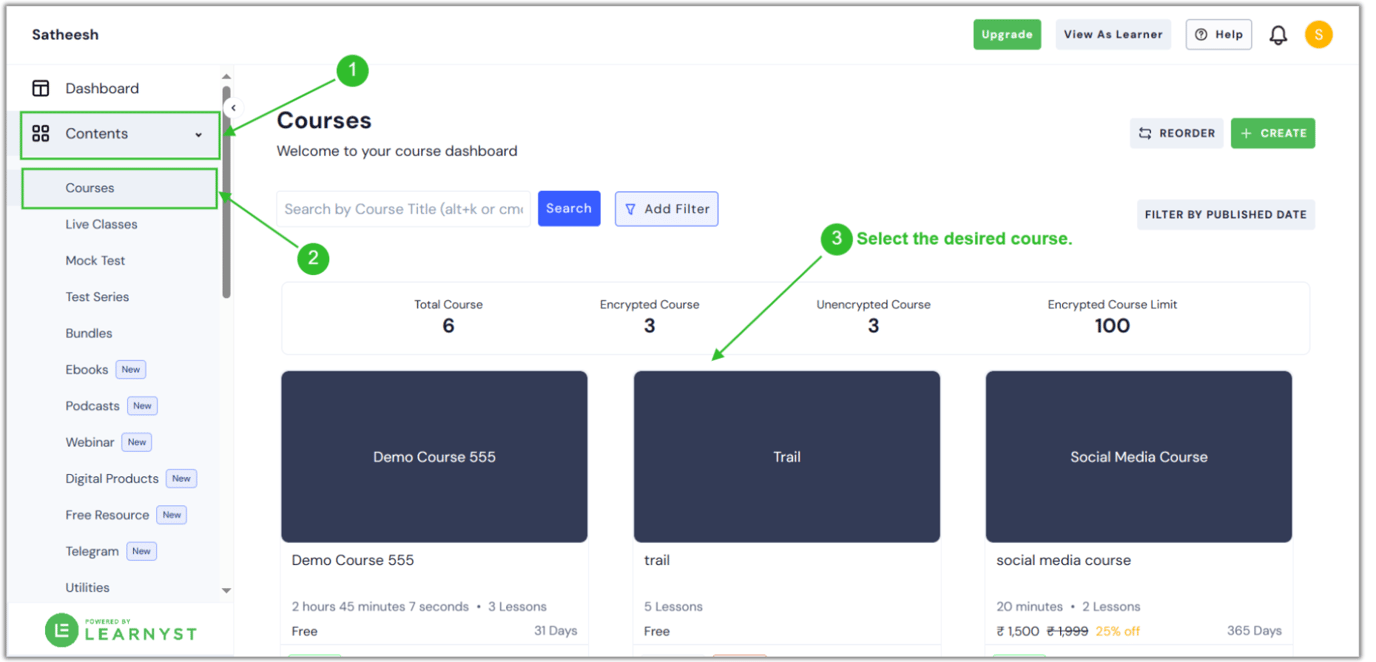Click the notification bell icon
The width and height of the screenshot is (1376, 662).
point(1278,33)
